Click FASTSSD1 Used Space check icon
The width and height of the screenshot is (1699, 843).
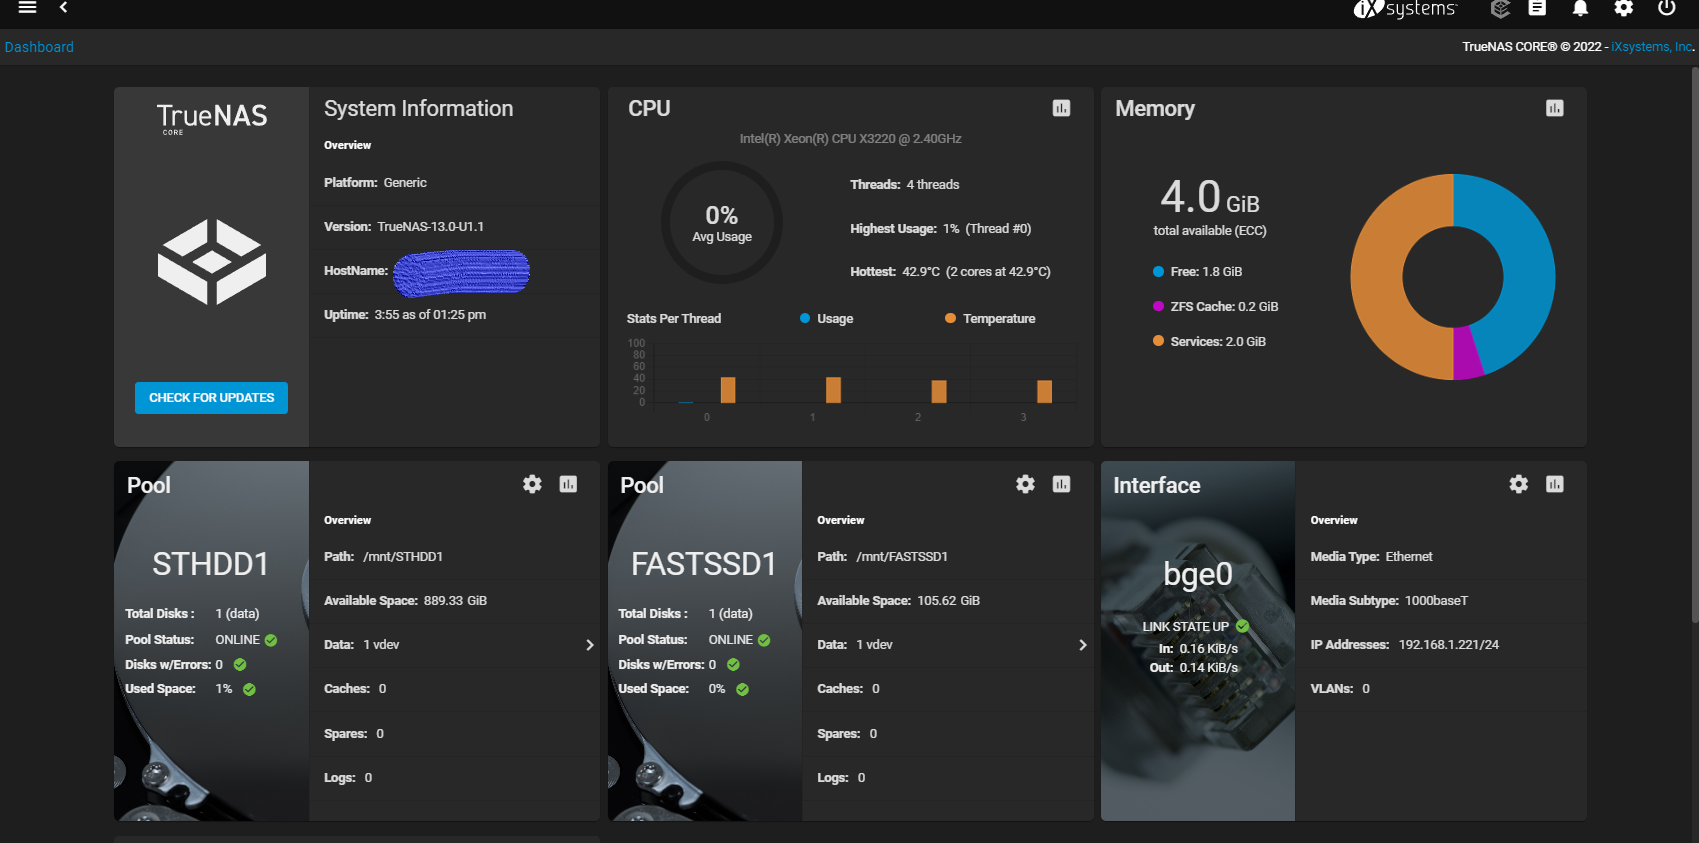tap(742, 689)
